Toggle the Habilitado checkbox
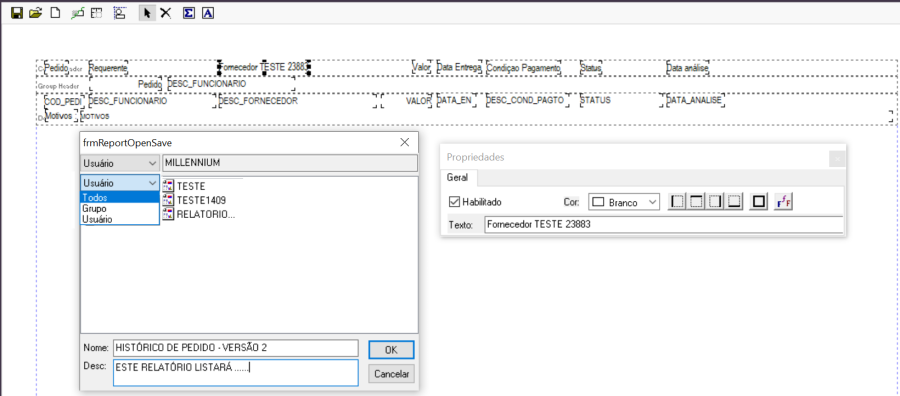Image resolution: width=900 pixels, height=396 pixels. (x=455, y=202)
